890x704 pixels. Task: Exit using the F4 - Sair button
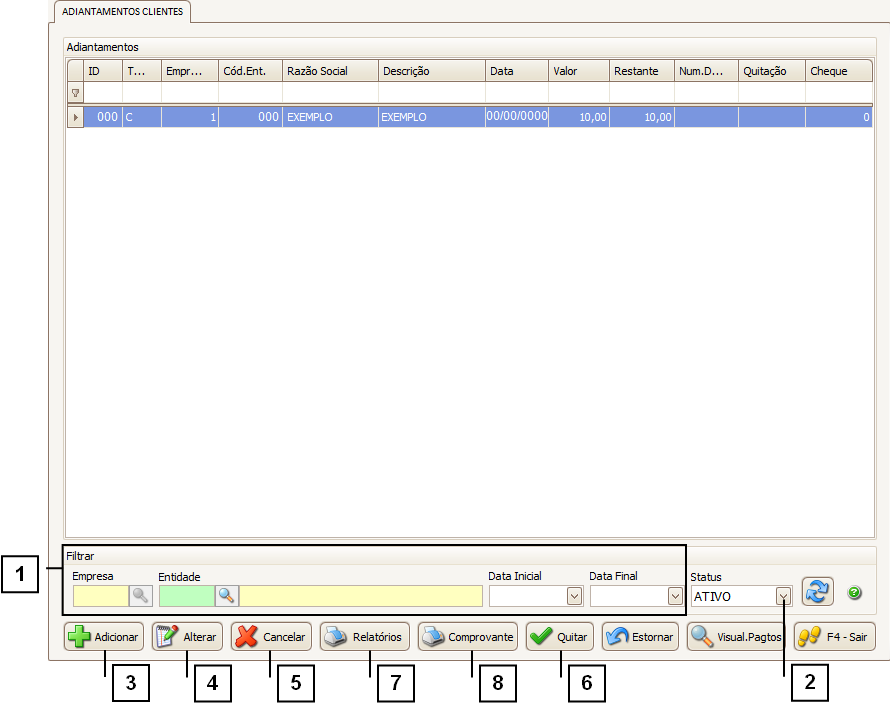pos(834,637)
